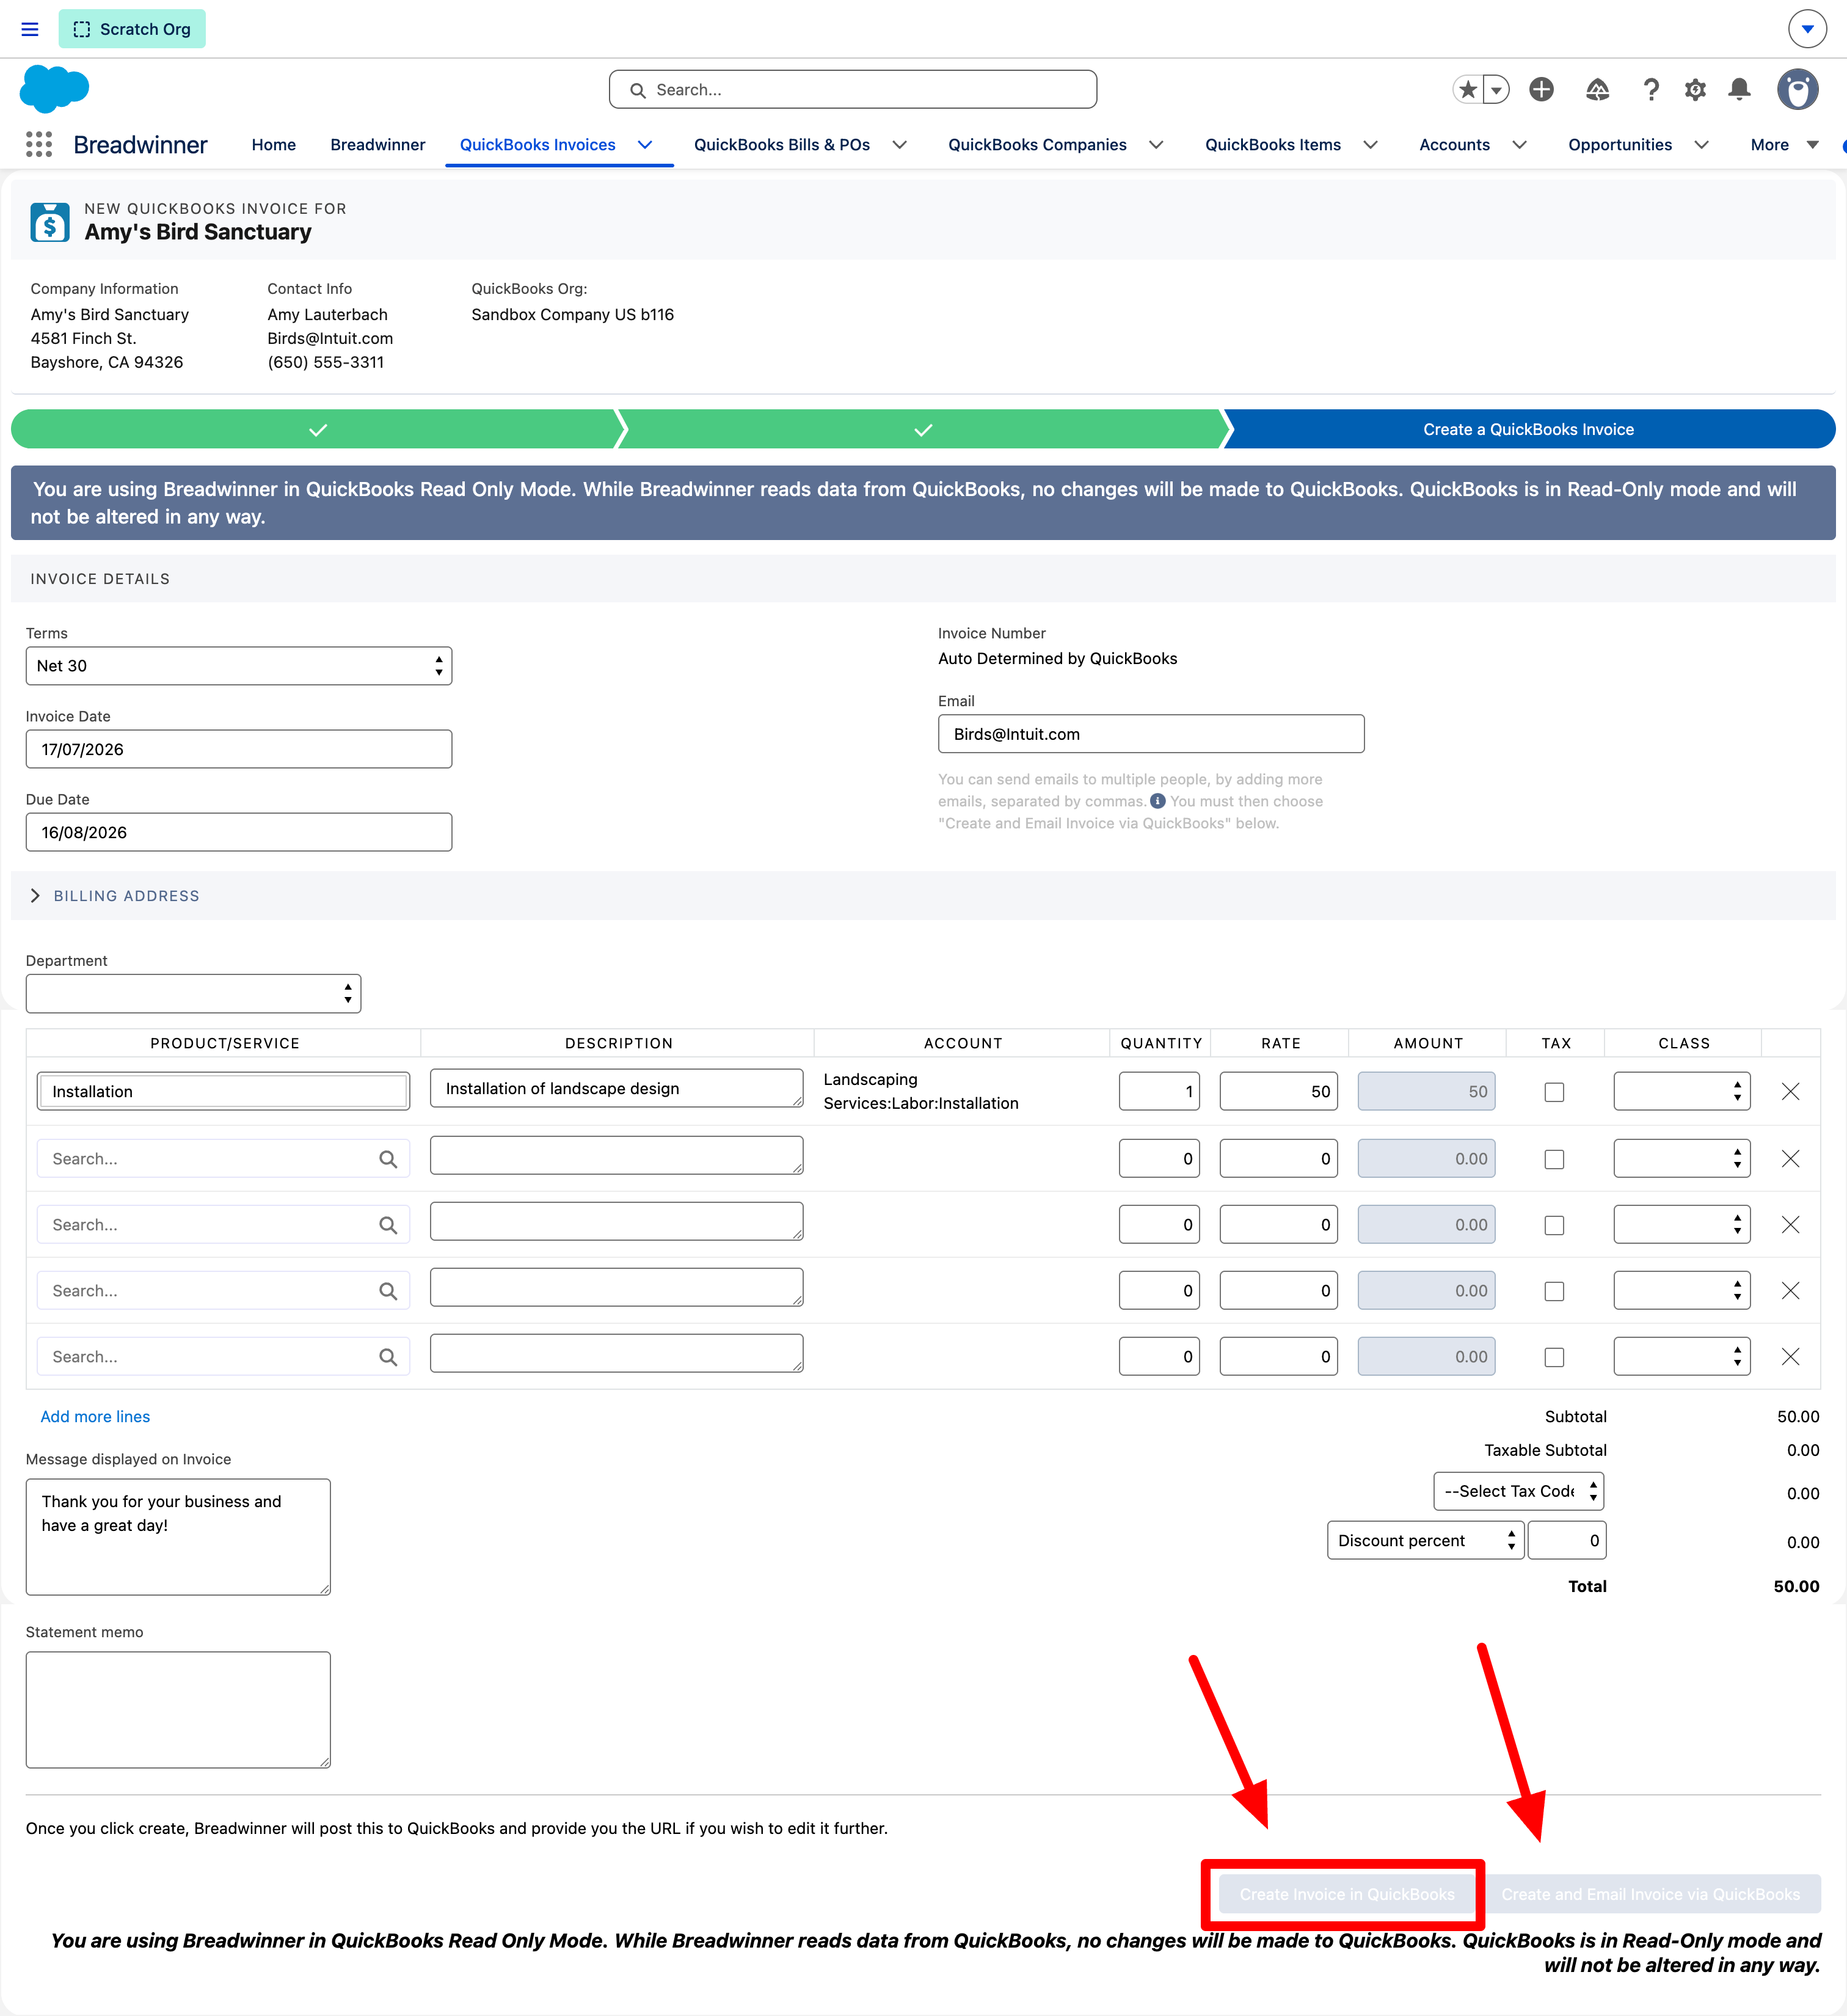
Task: Tick the Tax checkbox for Installation row
Action: (x=1554, y=1092)
